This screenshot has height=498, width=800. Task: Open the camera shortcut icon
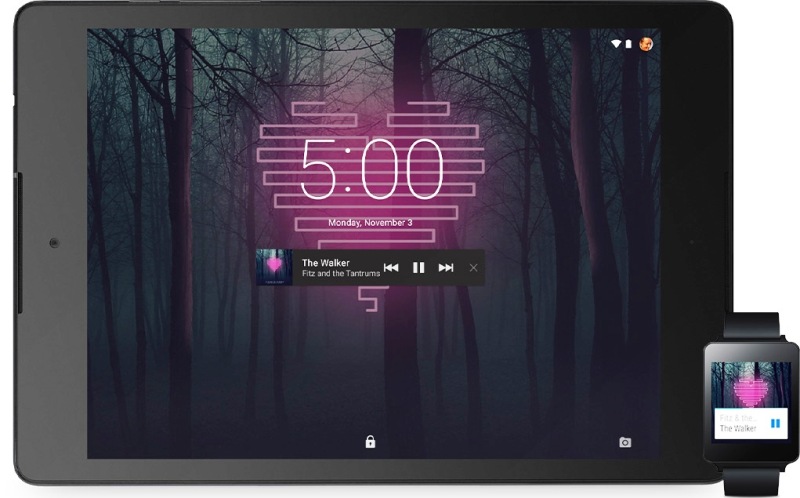click(625, 442)
